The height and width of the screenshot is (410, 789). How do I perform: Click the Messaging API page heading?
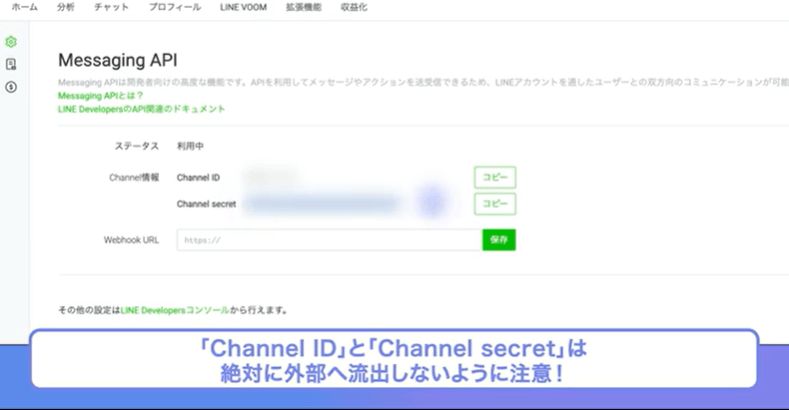(x=118, y=60)
